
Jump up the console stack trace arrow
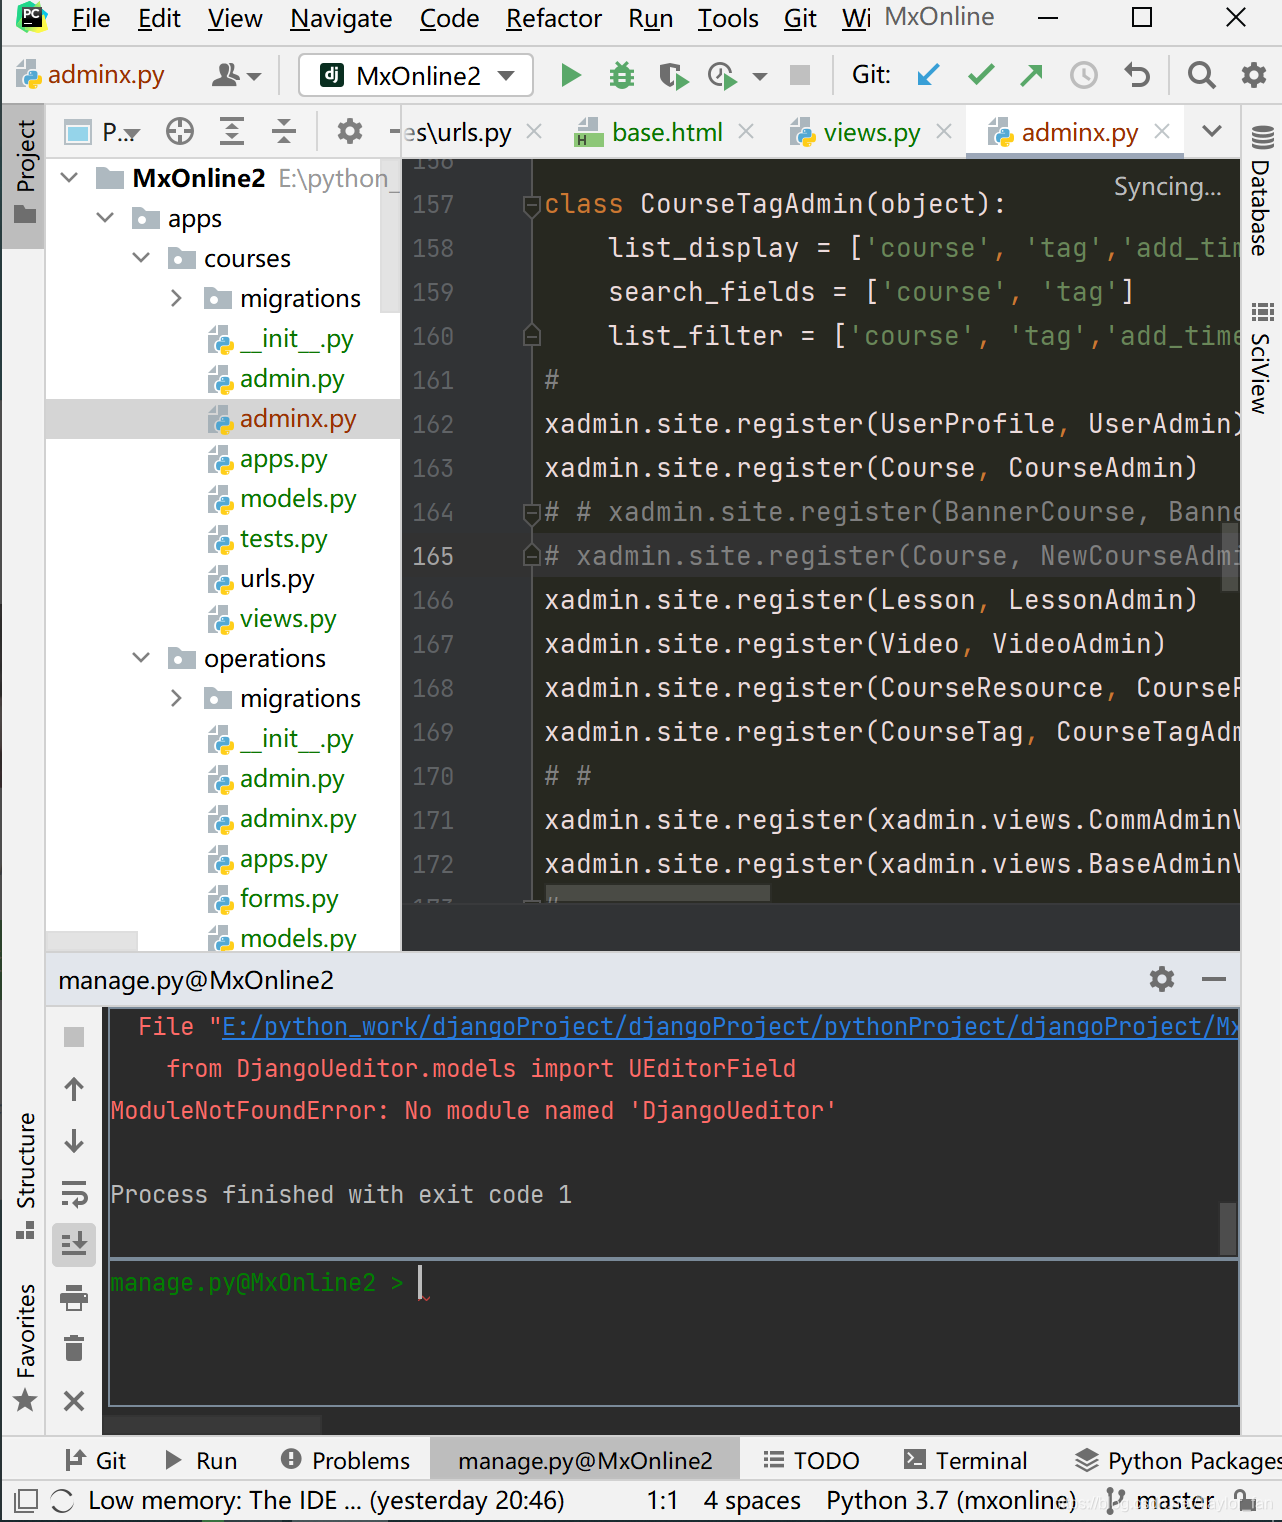tap(74, 1089)
